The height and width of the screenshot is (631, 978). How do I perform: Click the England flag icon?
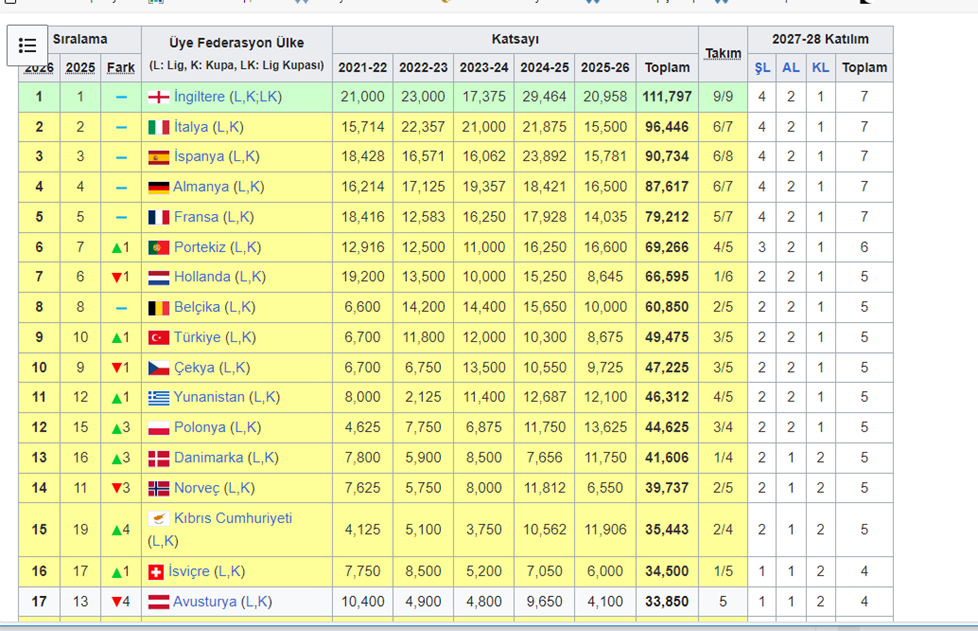pos(158,97)
